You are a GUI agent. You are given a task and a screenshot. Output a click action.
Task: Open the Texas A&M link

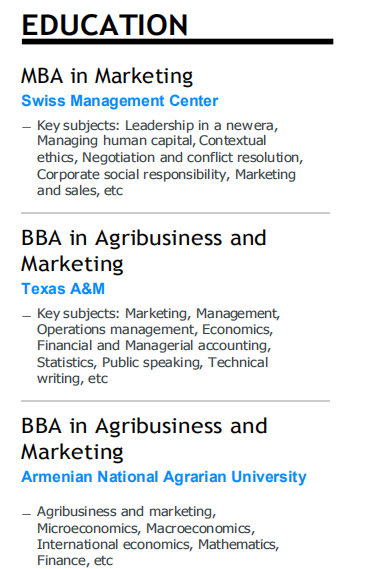click(63, 289)
